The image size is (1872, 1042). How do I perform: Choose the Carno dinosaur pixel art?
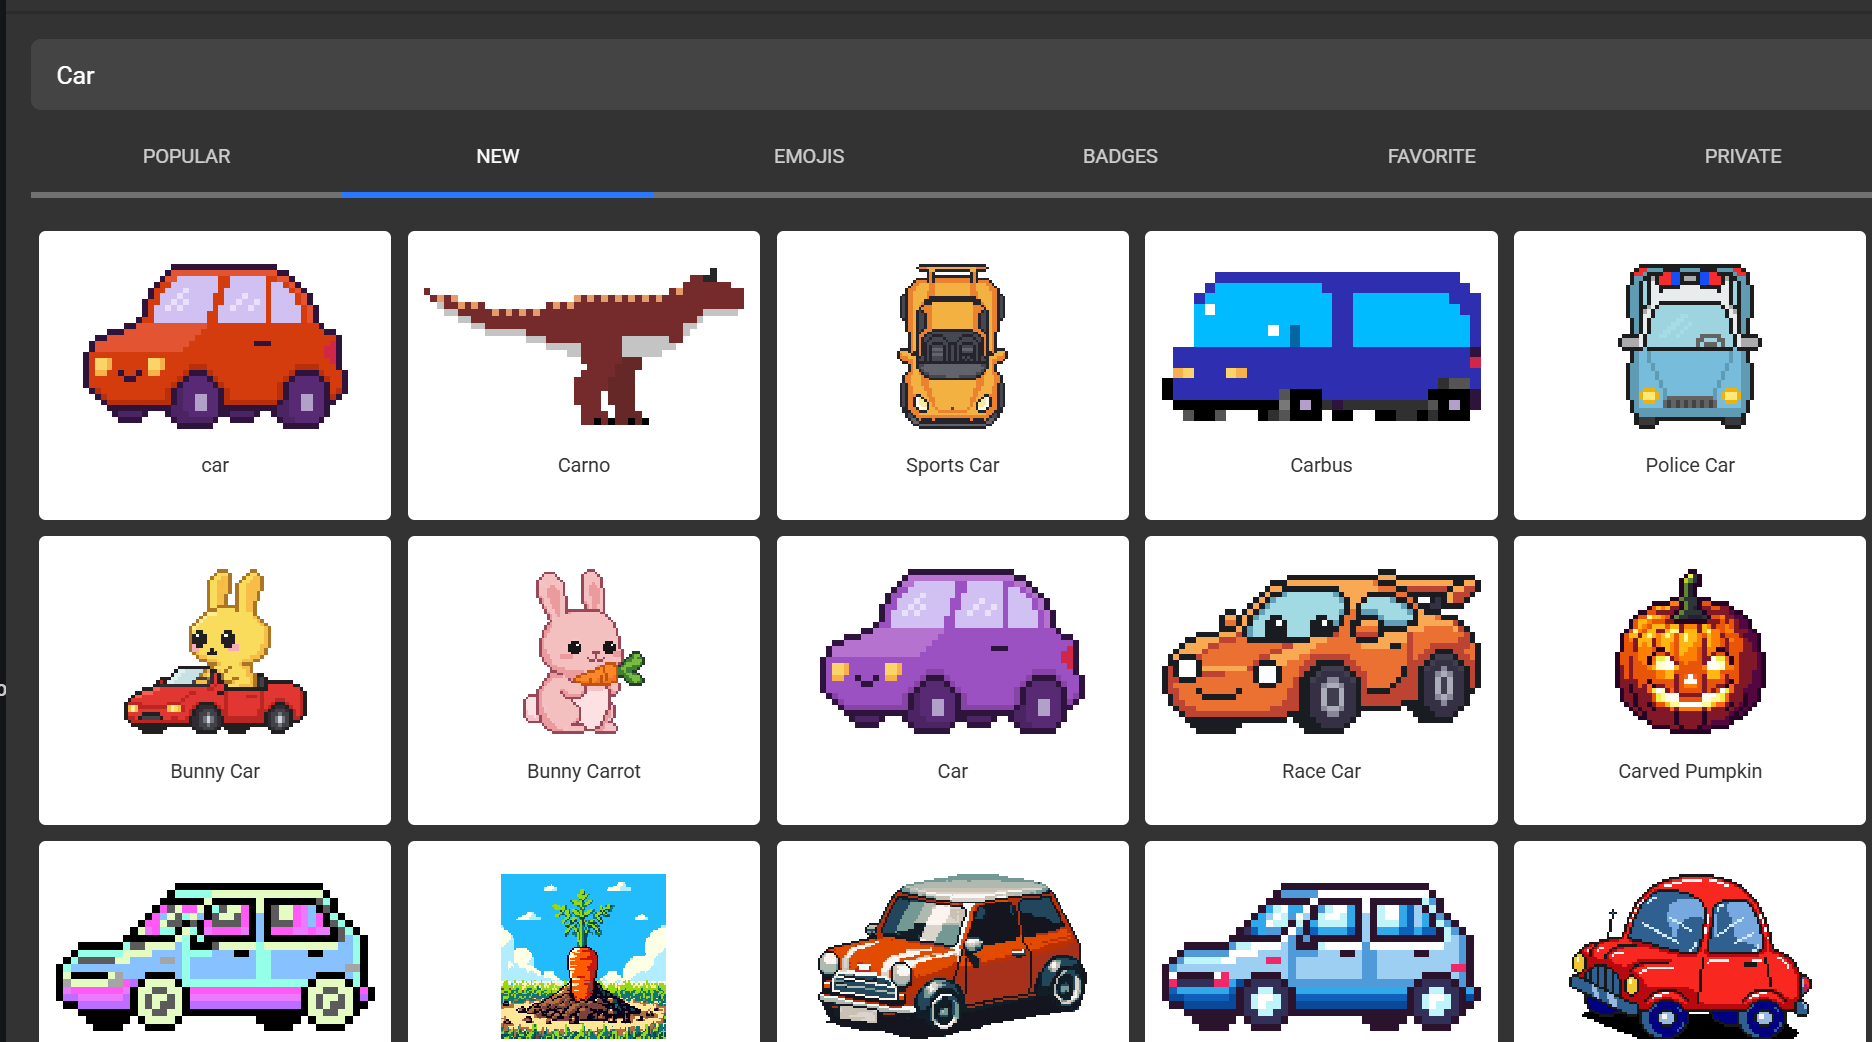584,346
